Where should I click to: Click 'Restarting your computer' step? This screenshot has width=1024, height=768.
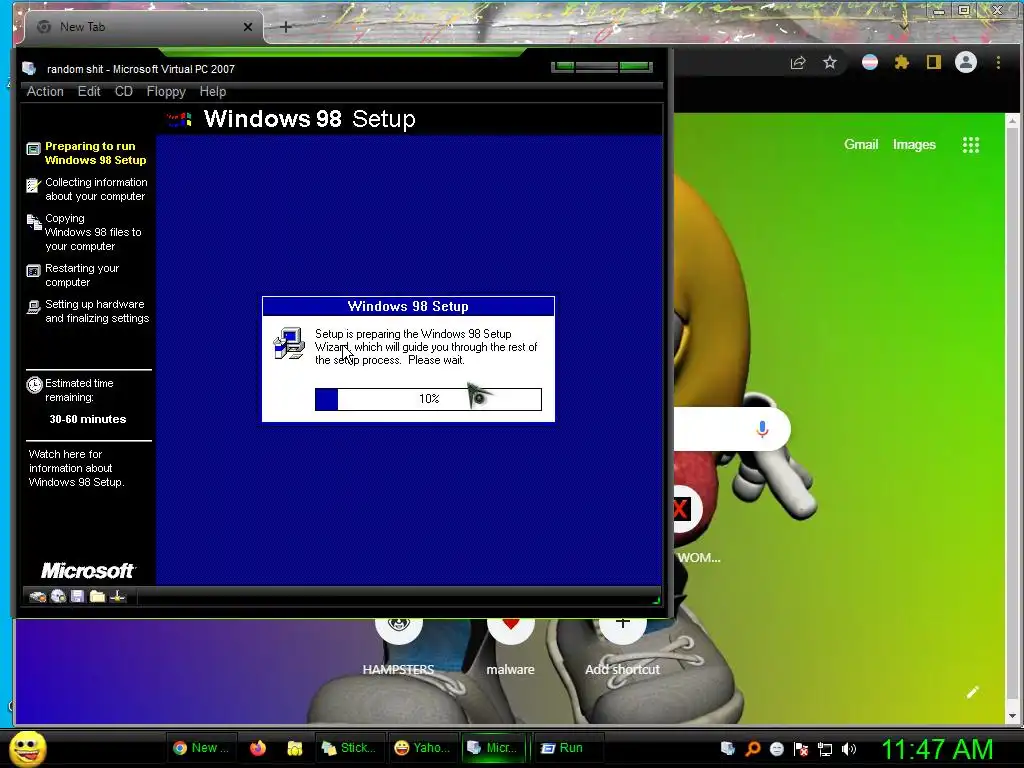(x=73, y=275)
